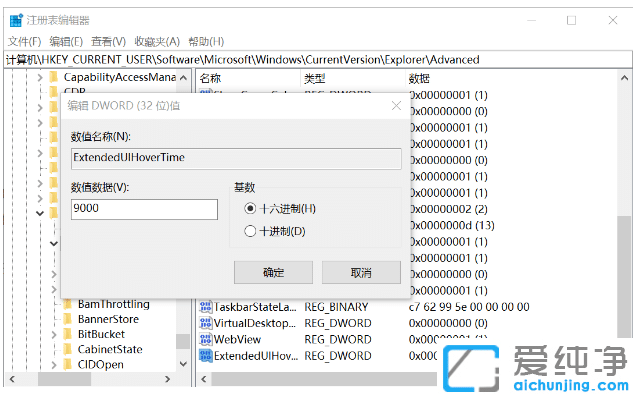Click the CIDOpen folder icon

(x=68, y=364)
